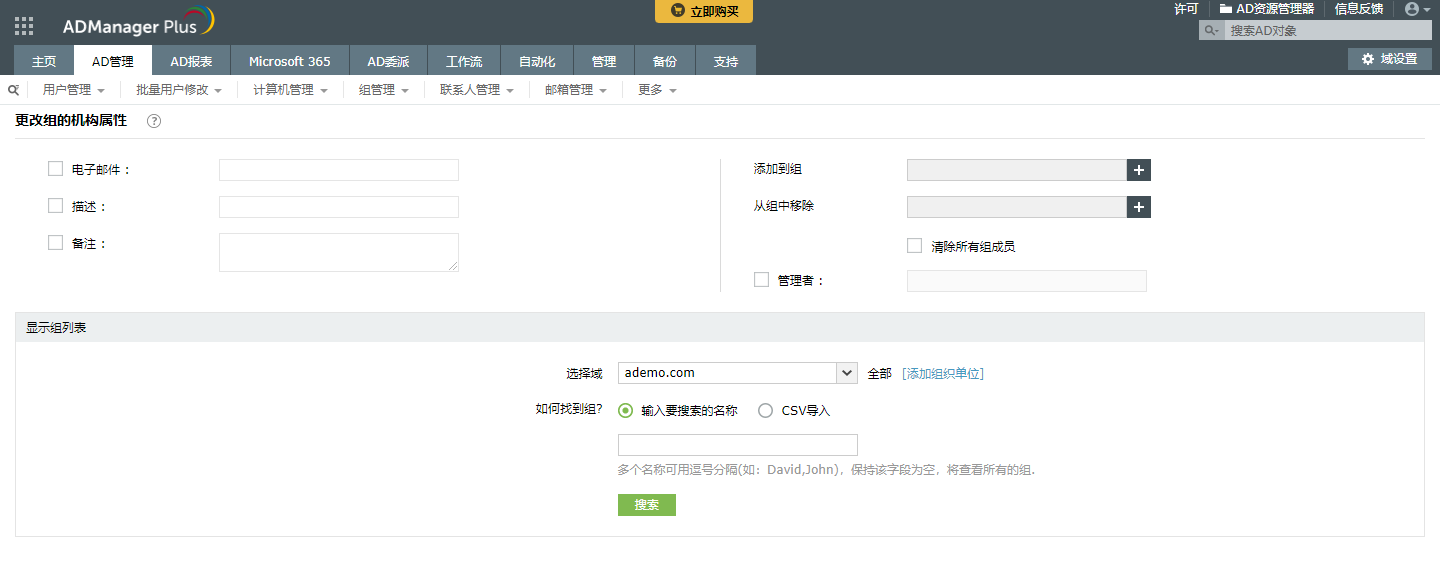1440x582 pixels.
Task: Click the user account avatar icon
Action: tap(1412, 9)
